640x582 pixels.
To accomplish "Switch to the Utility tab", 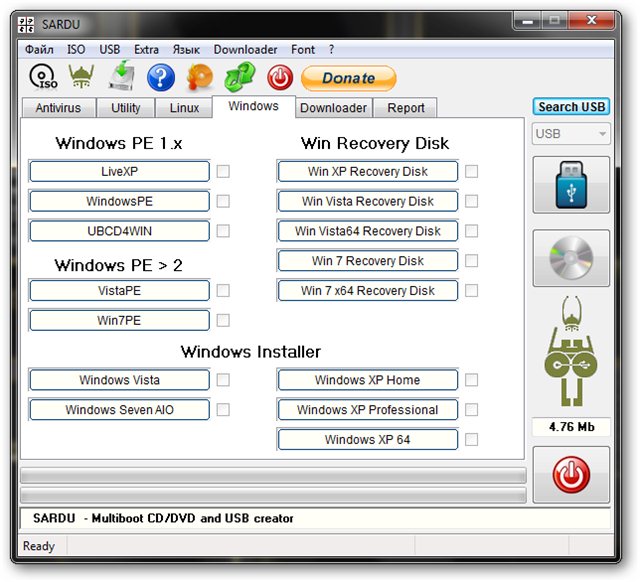I will pyautogui.click(x=126, y=108).
